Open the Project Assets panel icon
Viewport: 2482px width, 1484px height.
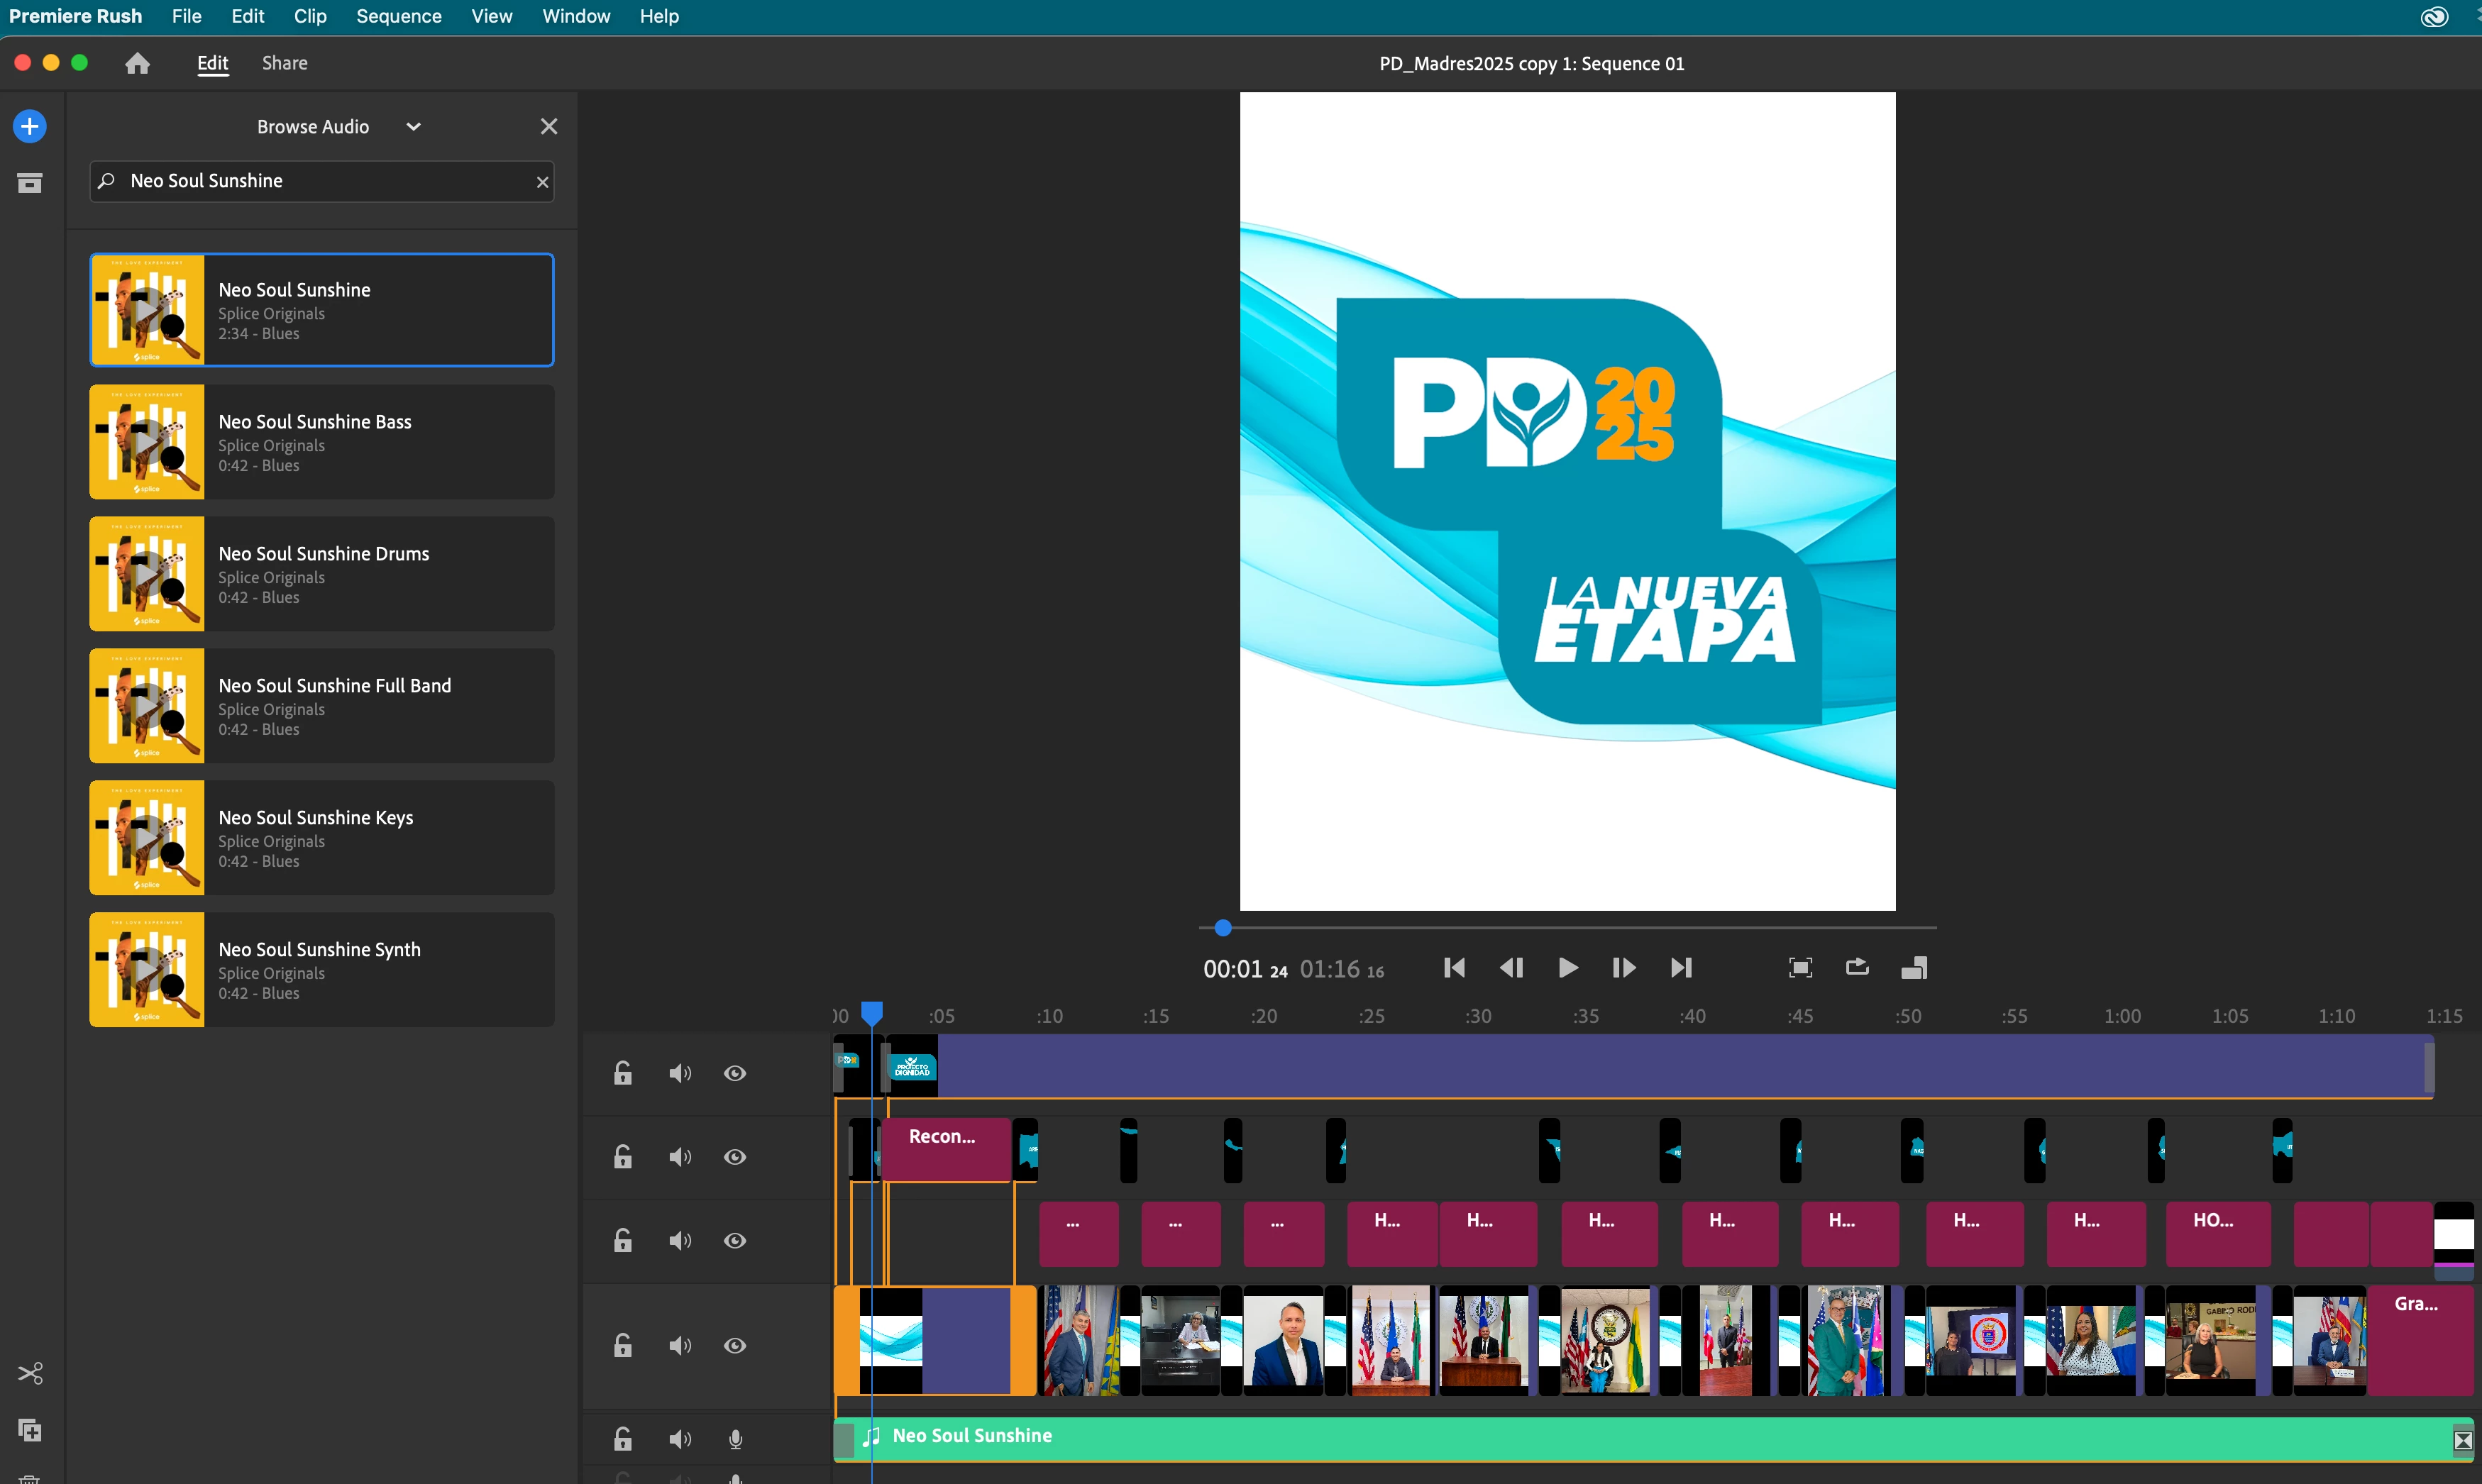pos(30,183)
